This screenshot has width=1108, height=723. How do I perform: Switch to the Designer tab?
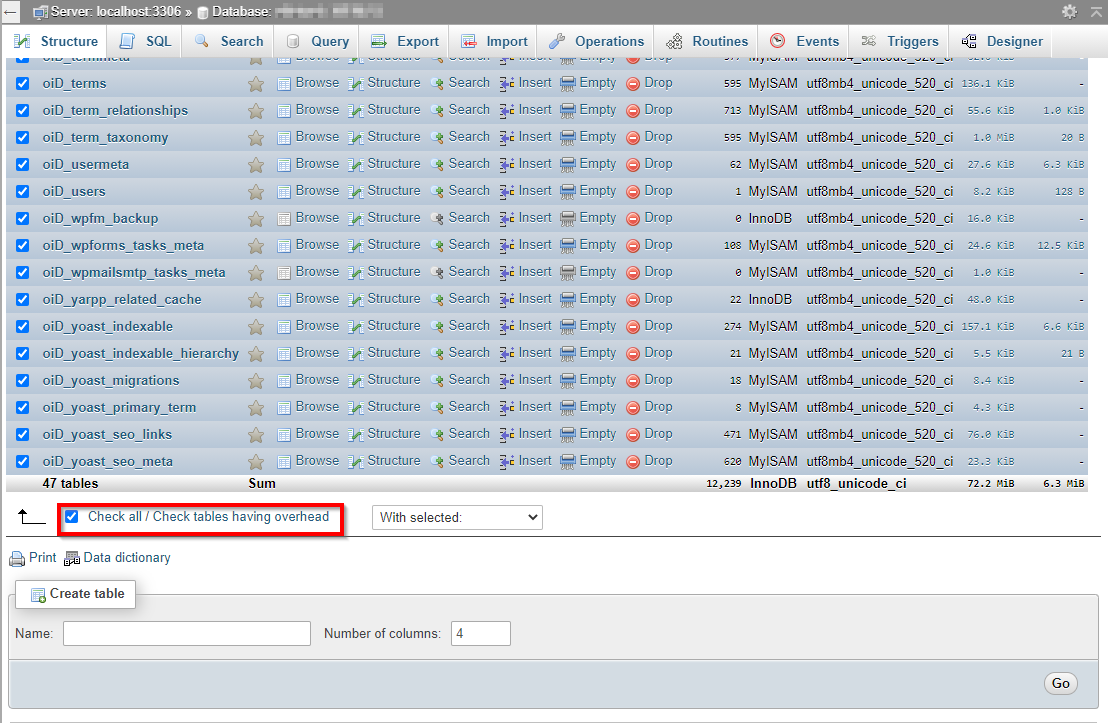pyautogui.click(x=1002, y=41)
